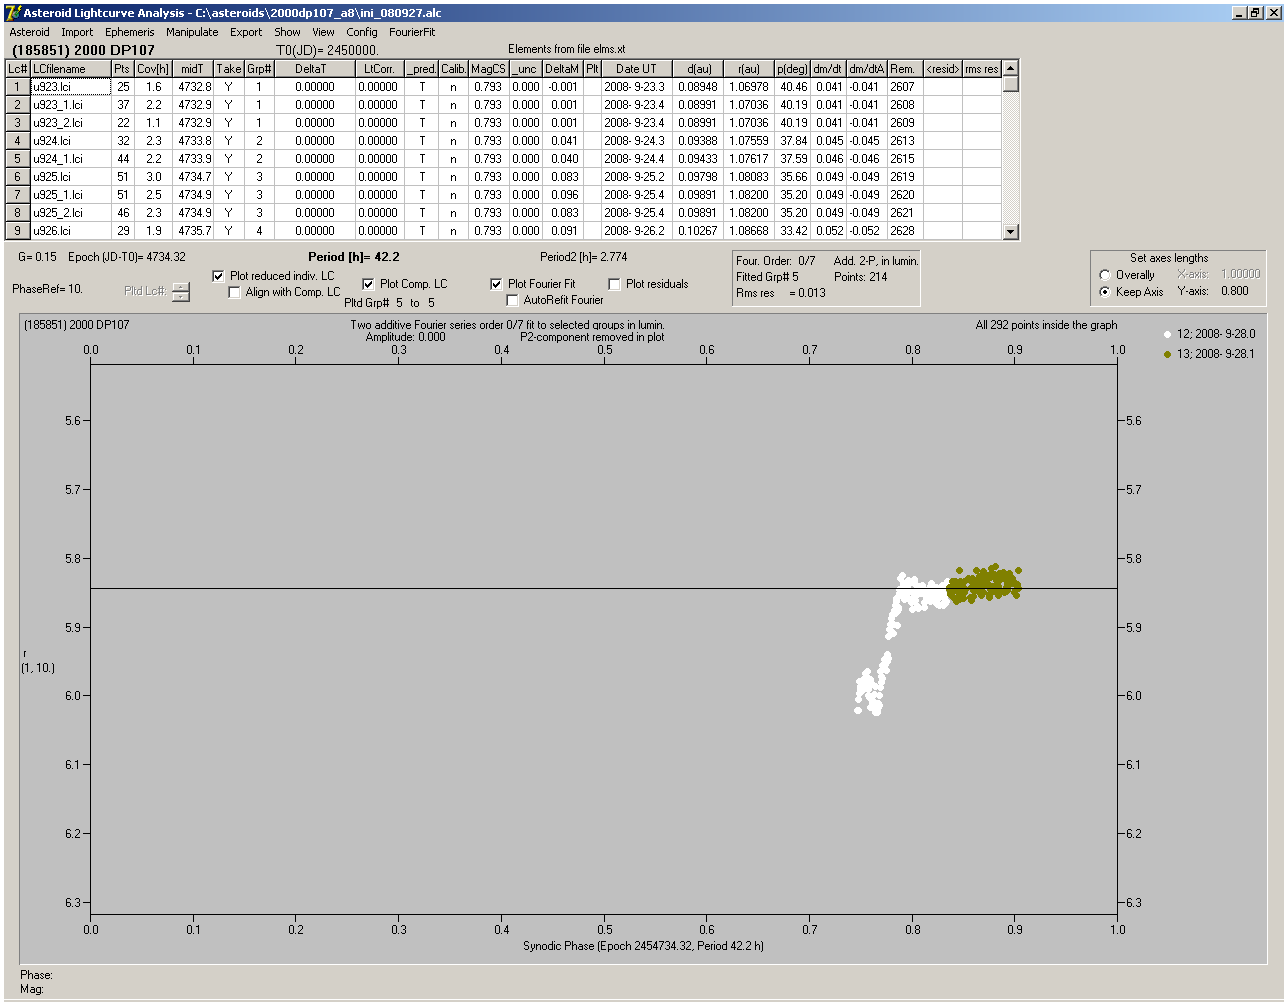Viewport: 1288px width, 1002px height.
Task: Toggle Plot Comp. LC checkbox
Action: [369, 284]
